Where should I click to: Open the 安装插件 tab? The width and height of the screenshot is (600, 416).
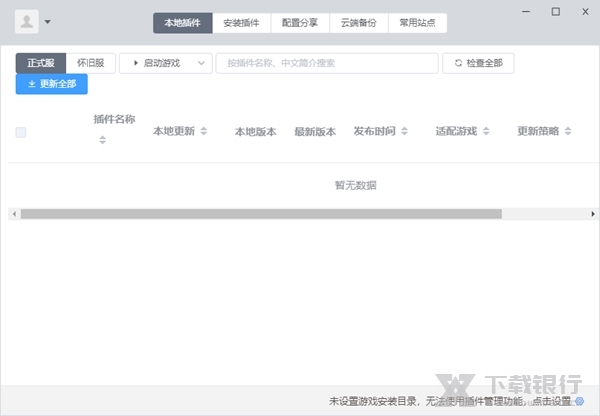(x=241, y=23)
